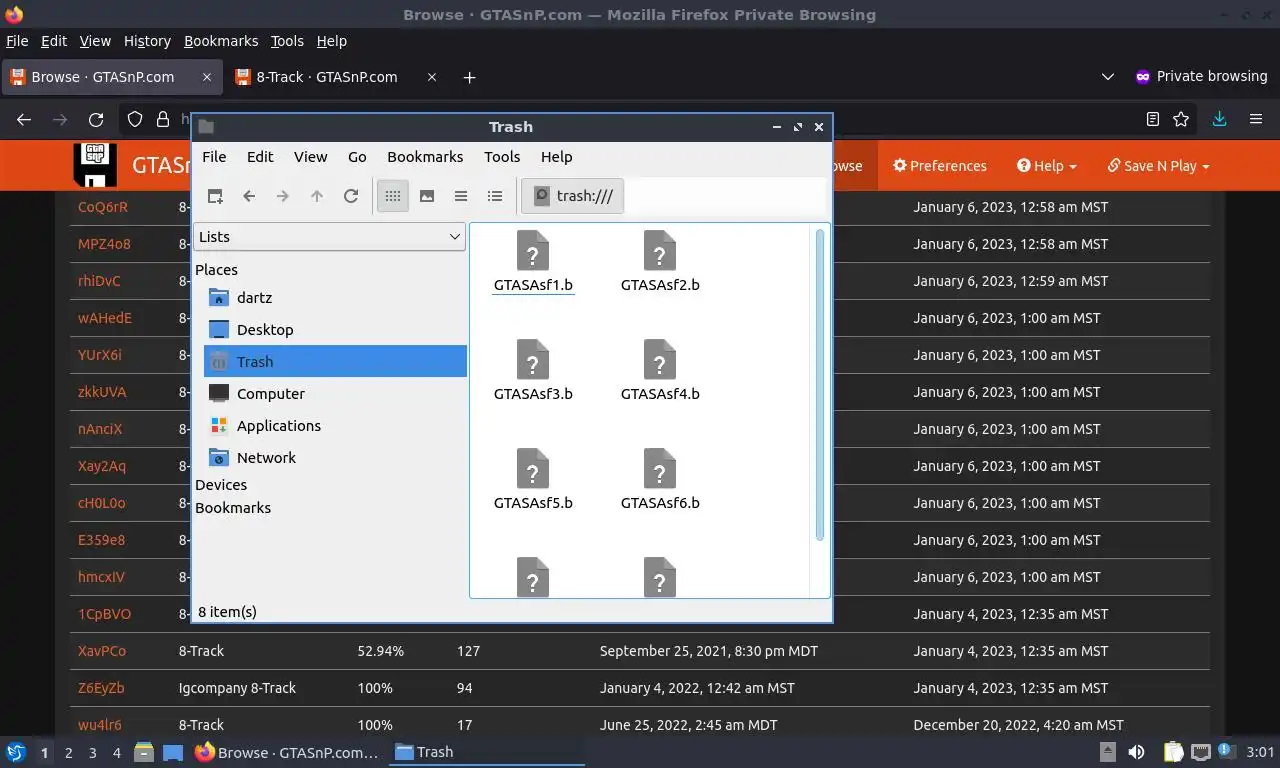This screenshot has height=768, width=1280.
Task: Open the system start menu icon
Action: [15, 752]
